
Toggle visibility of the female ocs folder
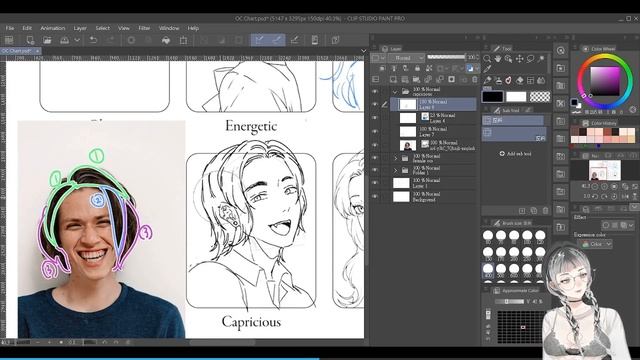pyautogui.click(x=375, y=158)
